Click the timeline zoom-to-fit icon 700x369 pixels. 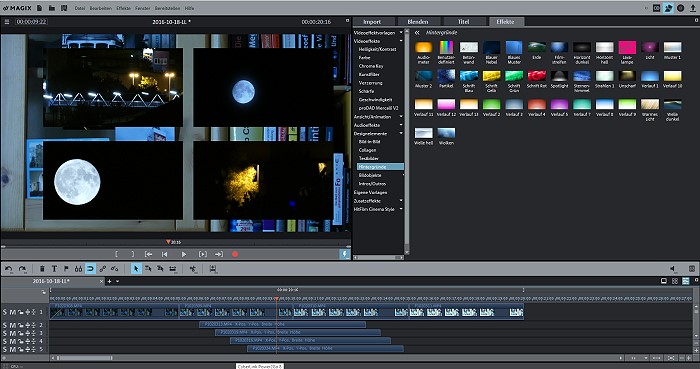pos(671,358)
